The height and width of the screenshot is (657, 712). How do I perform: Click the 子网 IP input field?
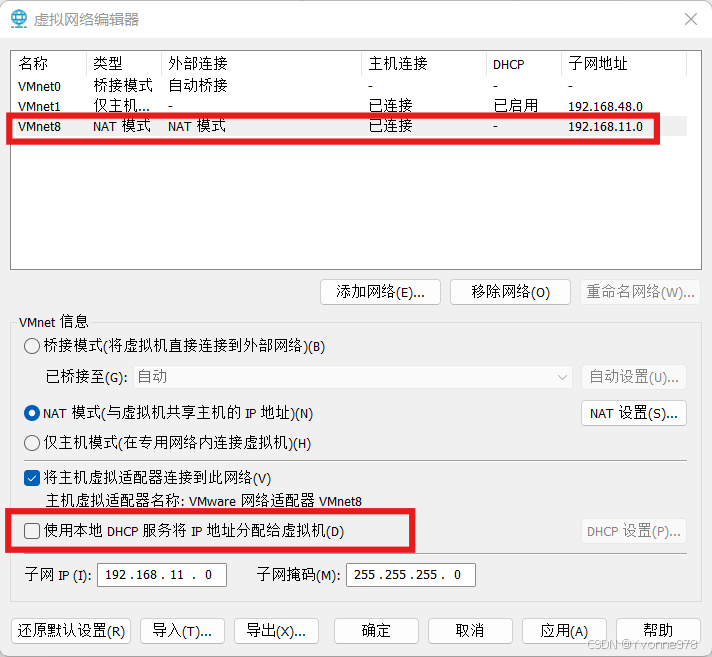(162, 575)
